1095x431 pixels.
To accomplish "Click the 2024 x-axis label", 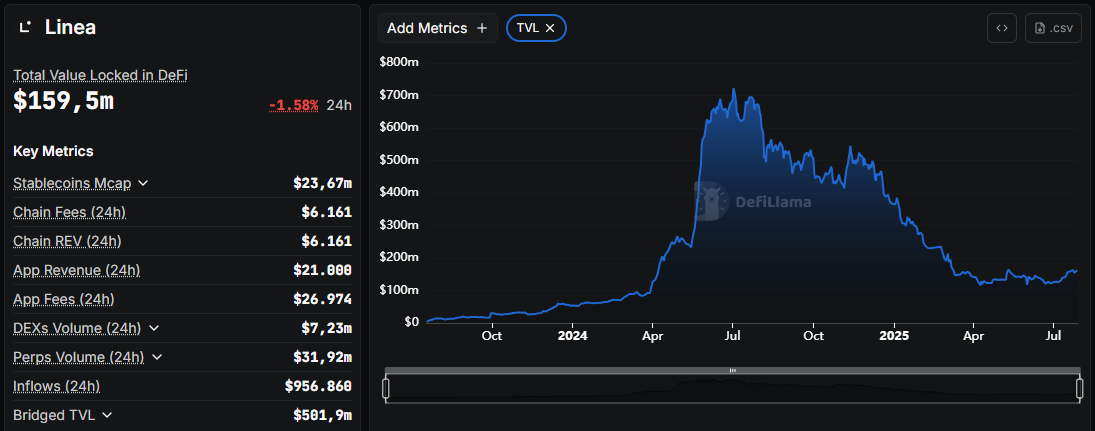I will pyautogui.click(x=572, y=335).
